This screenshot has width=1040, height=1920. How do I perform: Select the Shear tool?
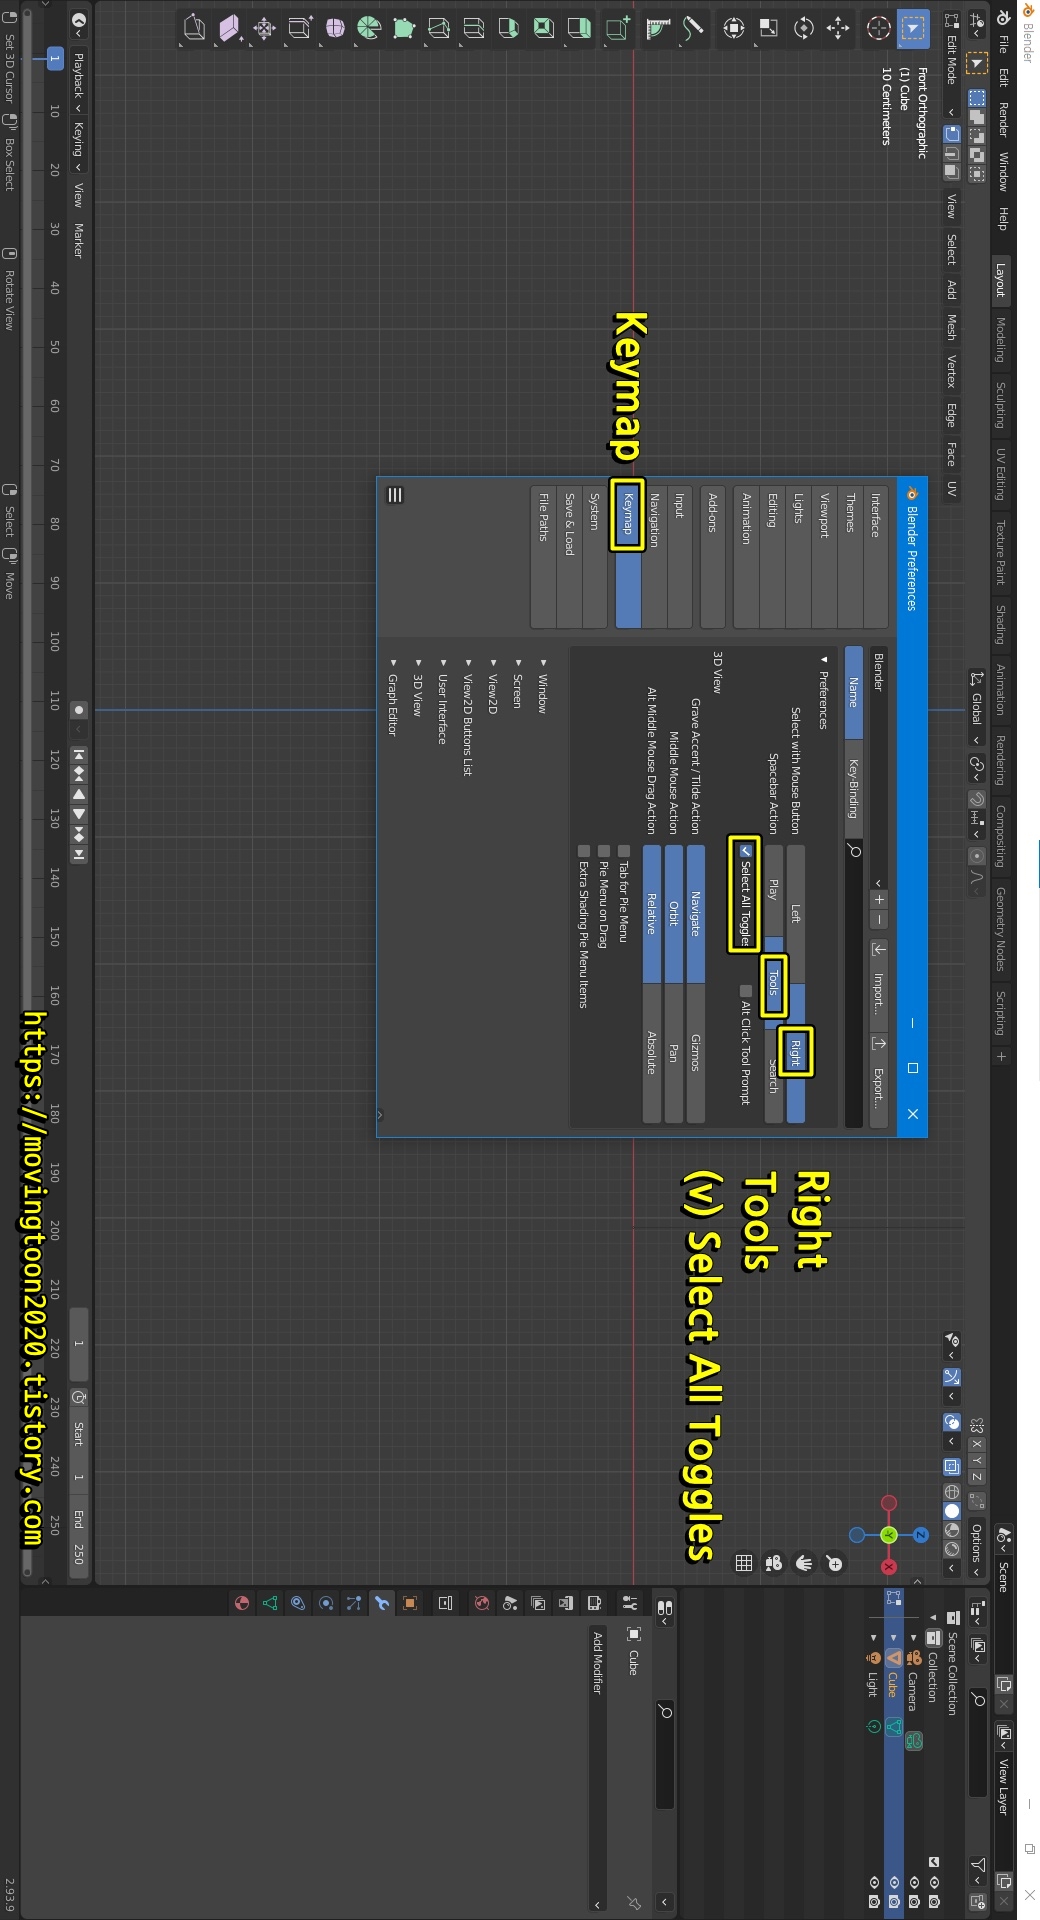(230, 28)
